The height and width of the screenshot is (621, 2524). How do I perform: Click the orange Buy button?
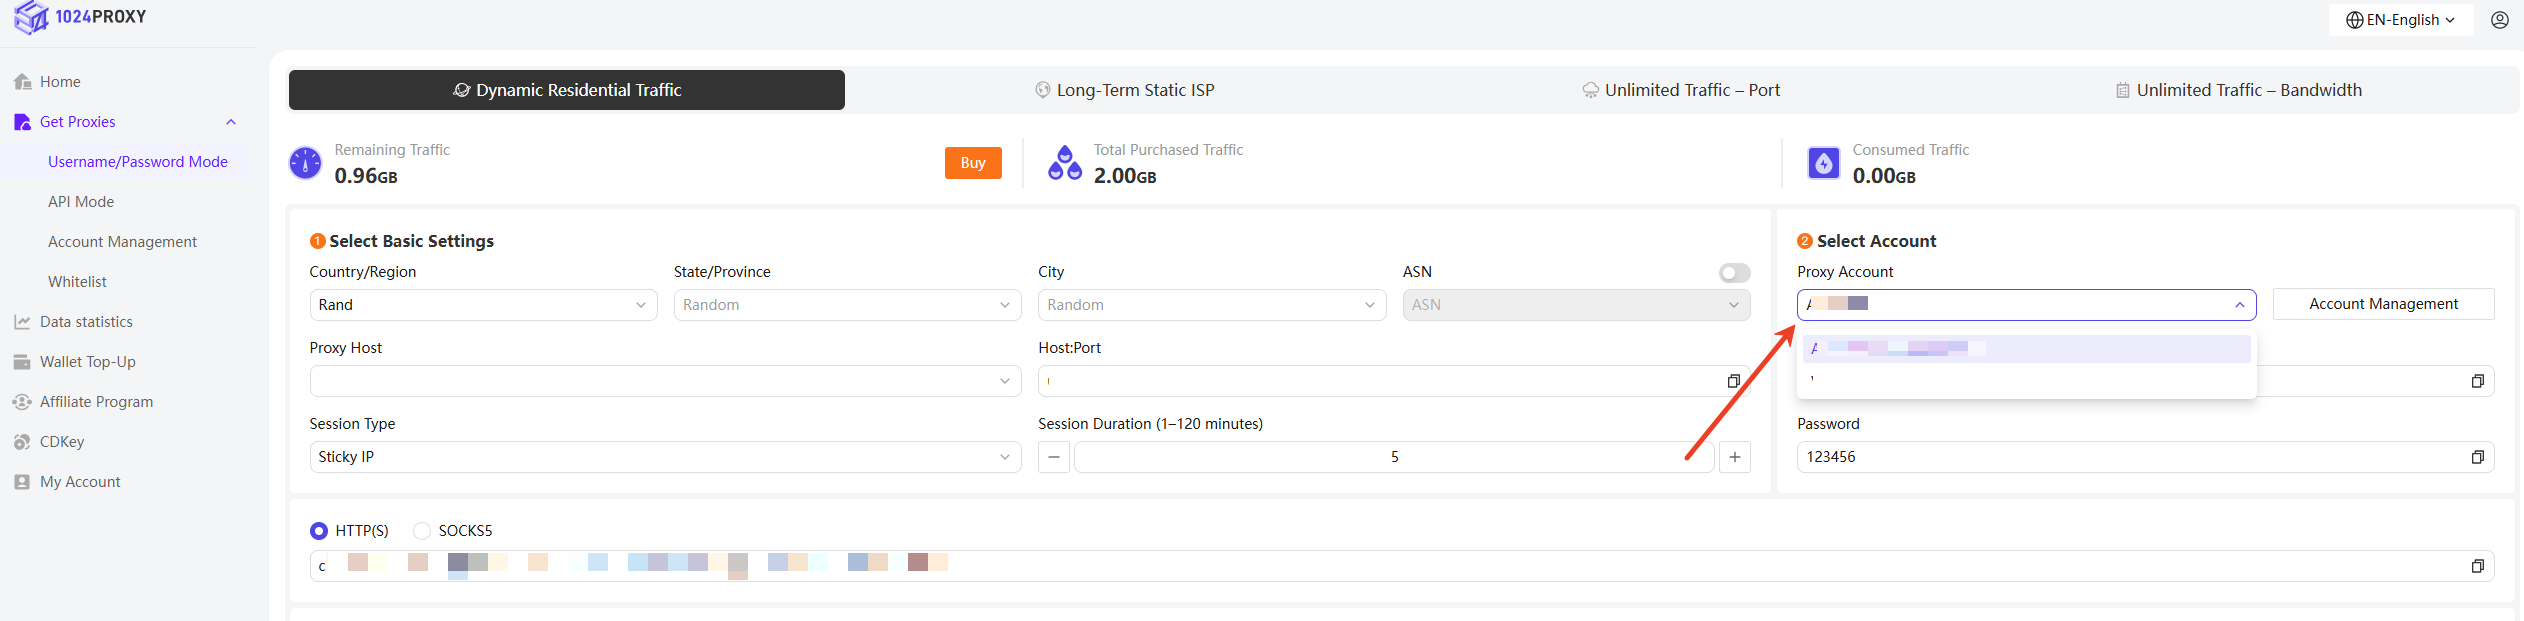972,163
